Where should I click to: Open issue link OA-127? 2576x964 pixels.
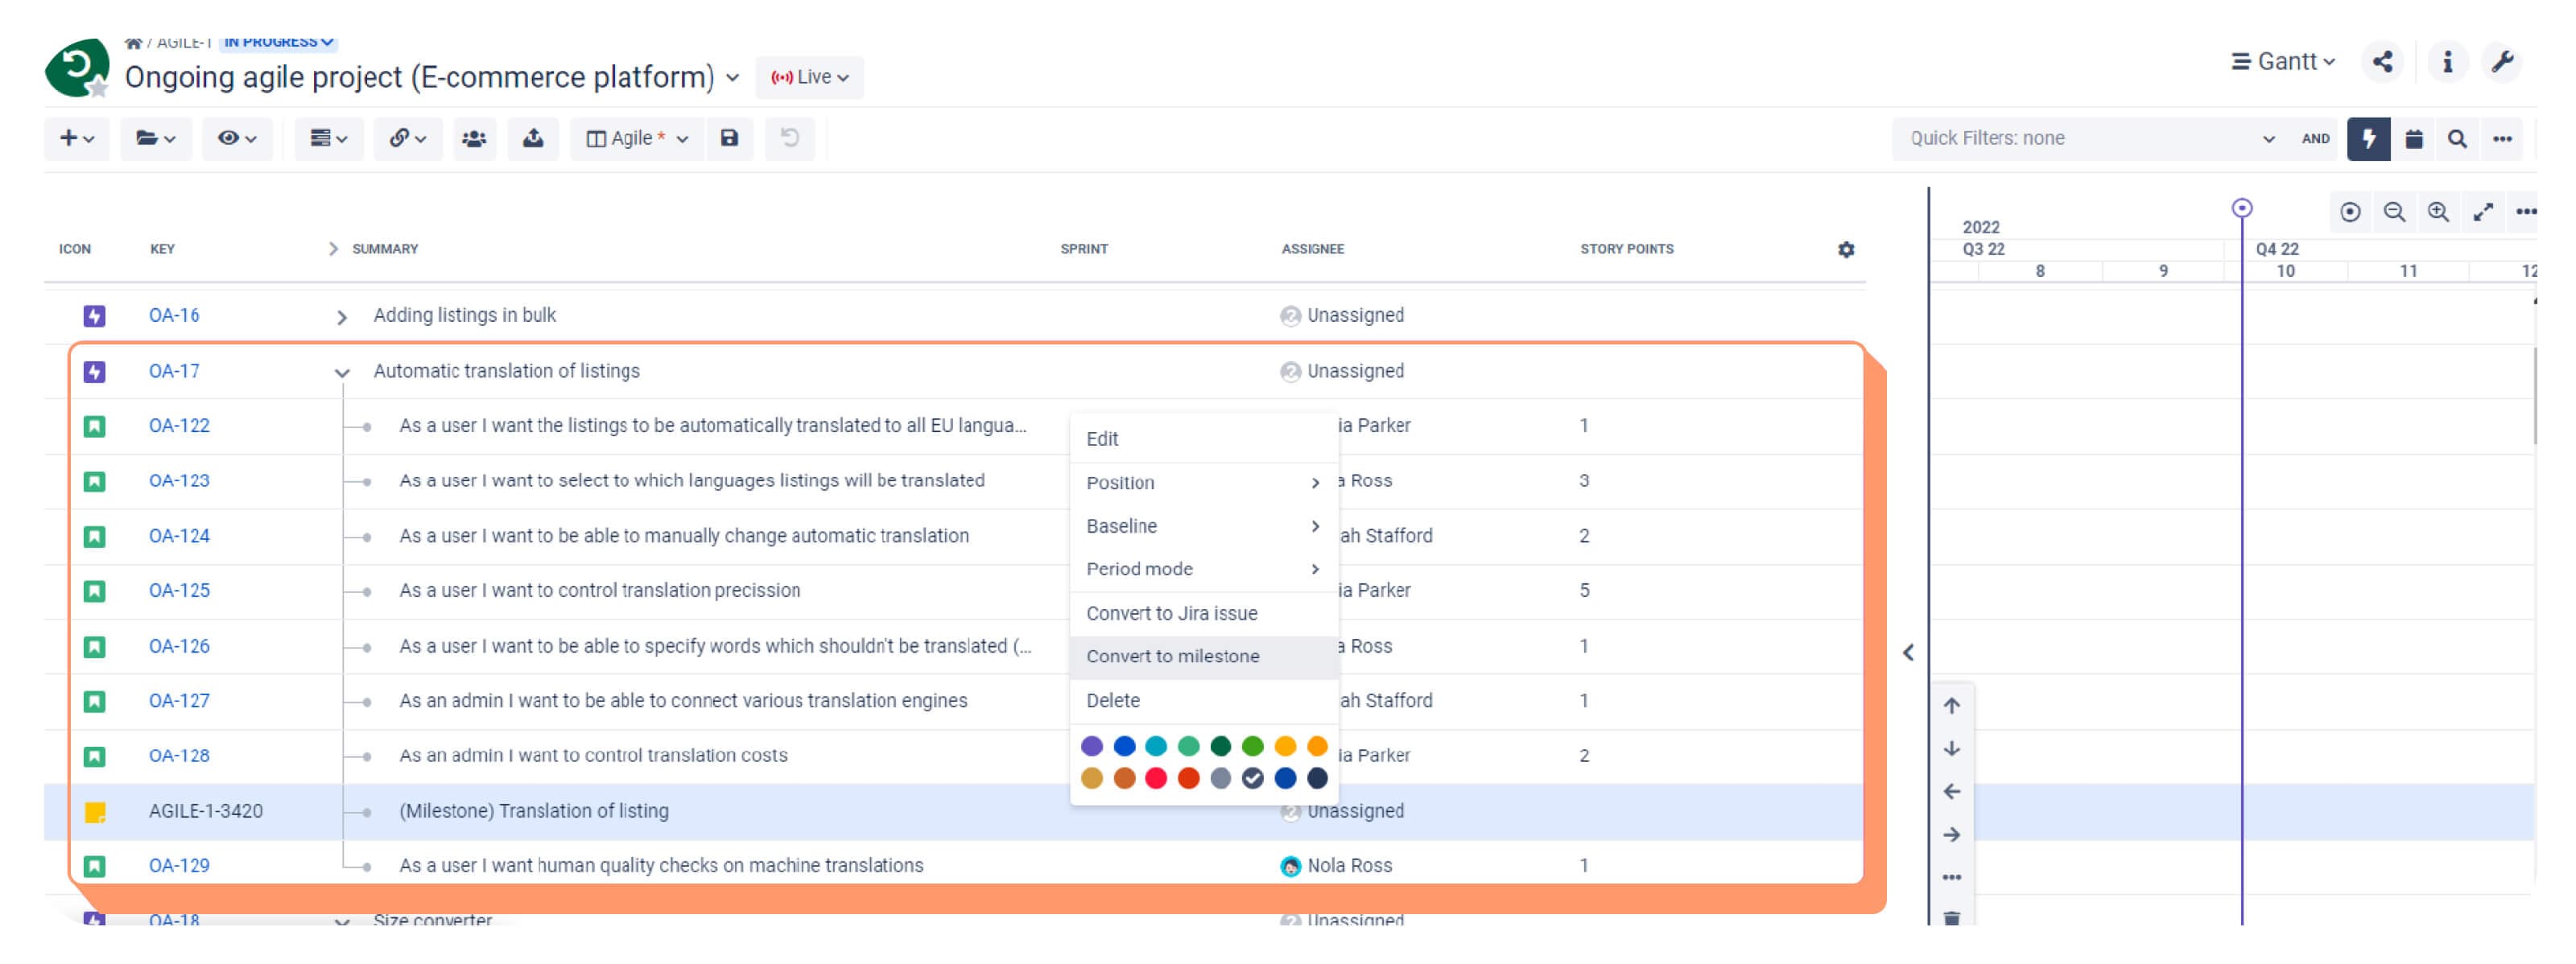(x=179, y=701)
